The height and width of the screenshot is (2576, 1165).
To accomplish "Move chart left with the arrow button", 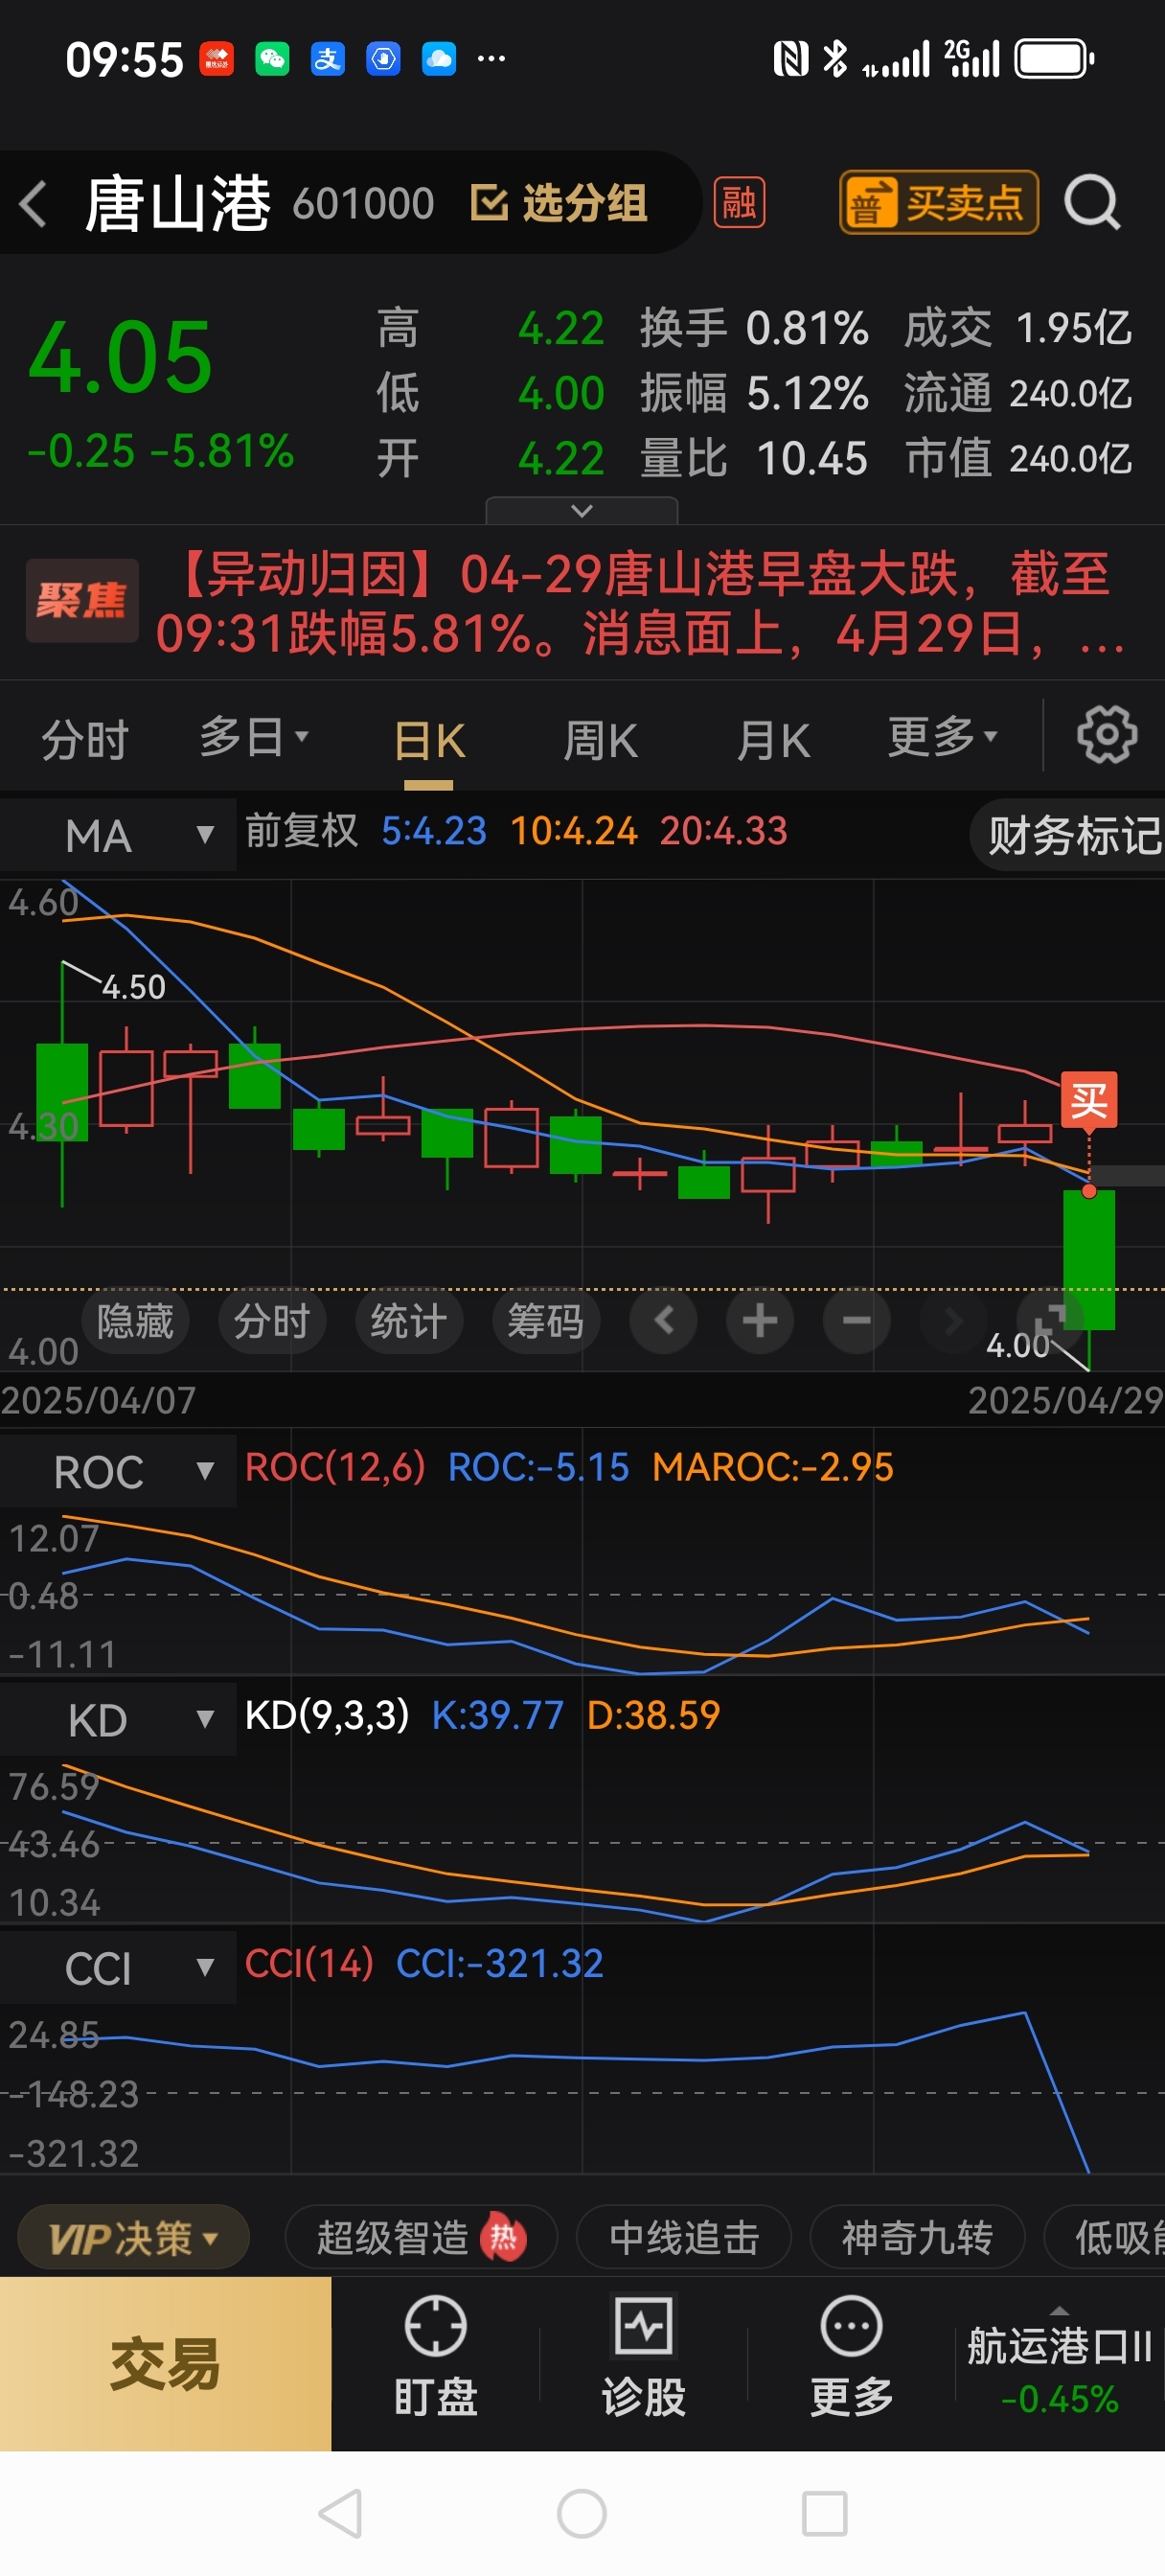I will click(x=663, y=1321).
